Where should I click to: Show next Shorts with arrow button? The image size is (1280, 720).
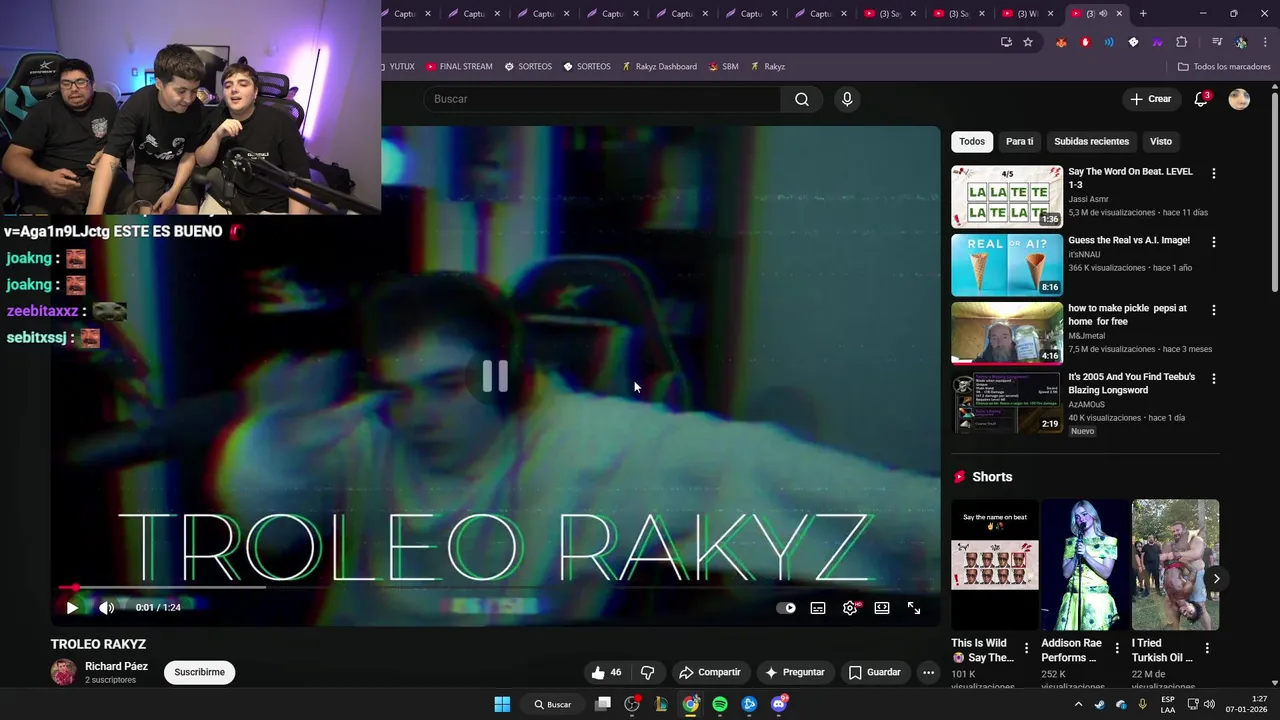tap(1216, 579)
